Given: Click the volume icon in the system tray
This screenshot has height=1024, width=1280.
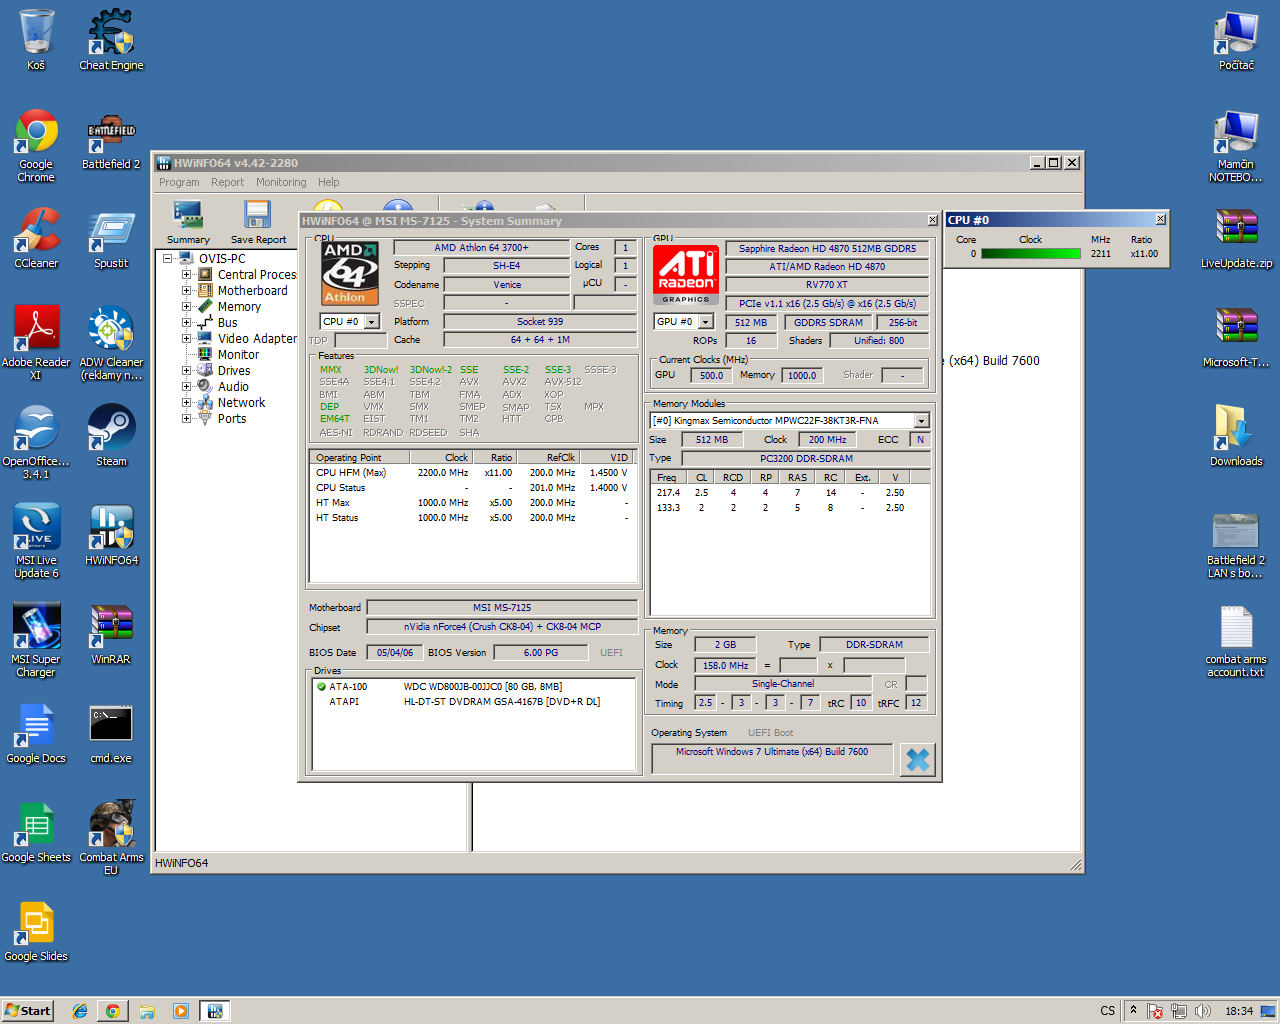Looking at the screenshot, I should click(1203, 1011).
